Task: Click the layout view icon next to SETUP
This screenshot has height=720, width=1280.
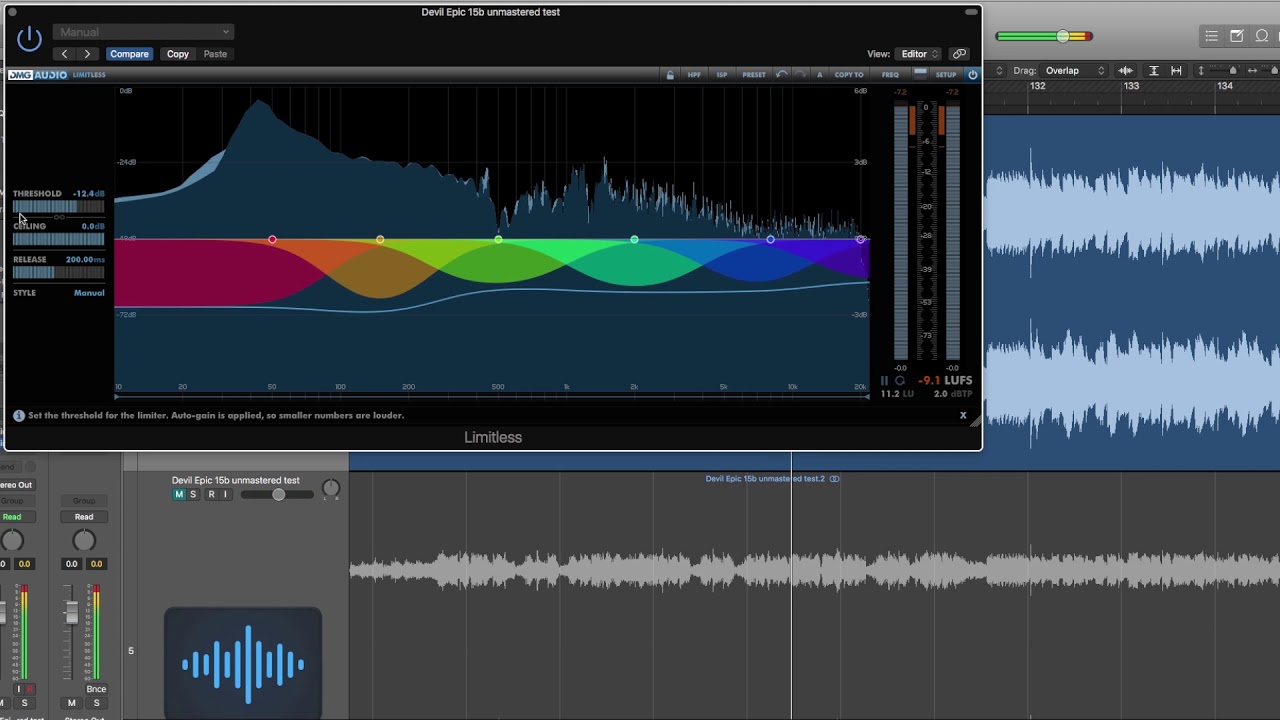Action: tap(920, 73)
